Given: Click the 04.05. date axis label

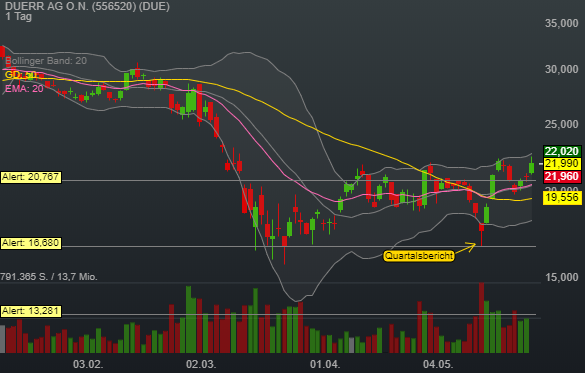Looking at the screenshot, I should [438, 364].
